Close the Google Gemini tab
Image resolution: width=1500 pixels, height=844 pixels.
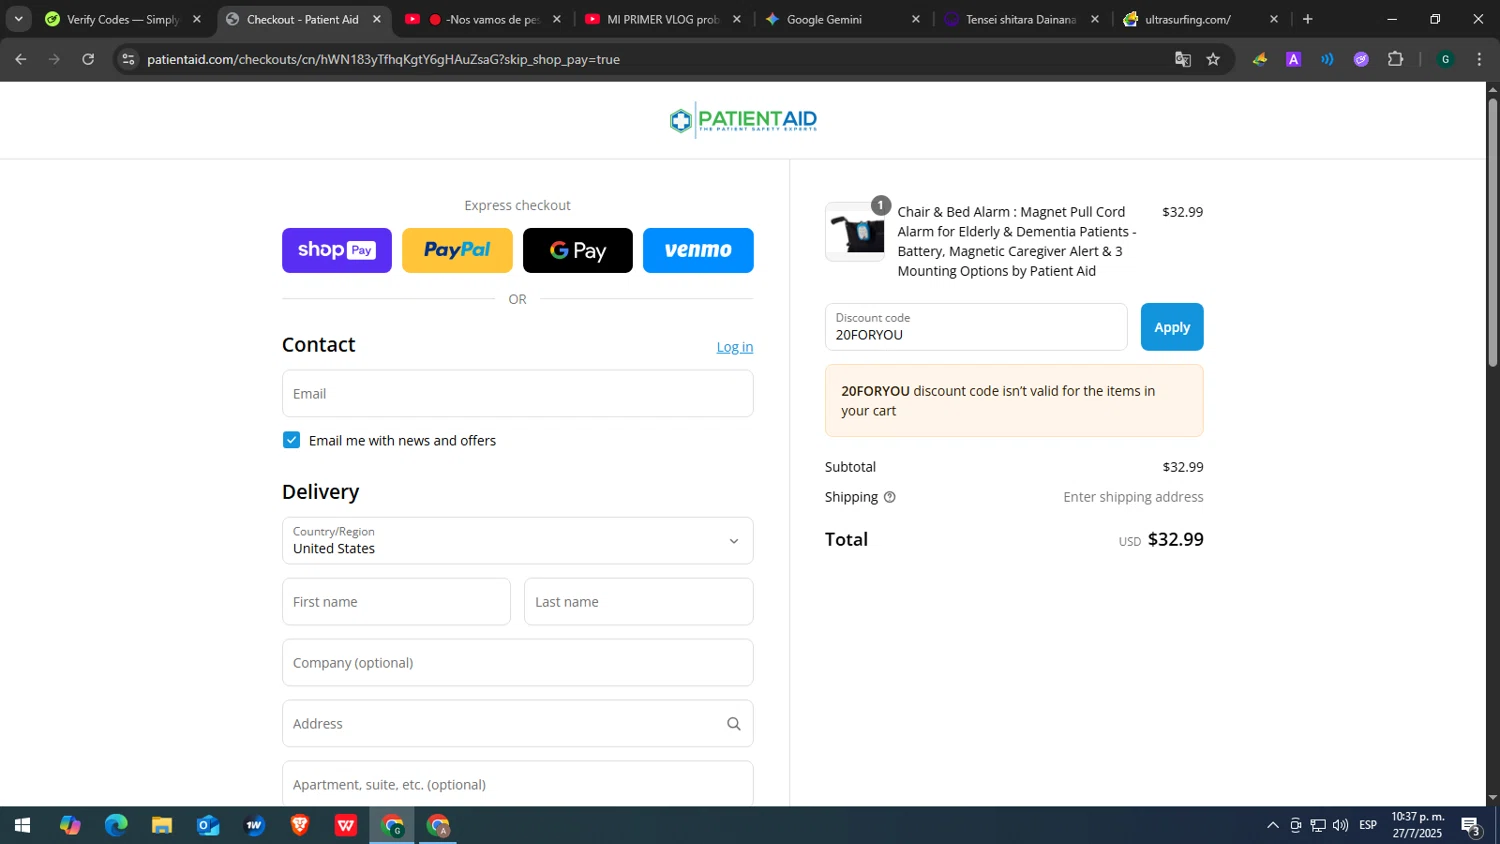pos(915,19)
